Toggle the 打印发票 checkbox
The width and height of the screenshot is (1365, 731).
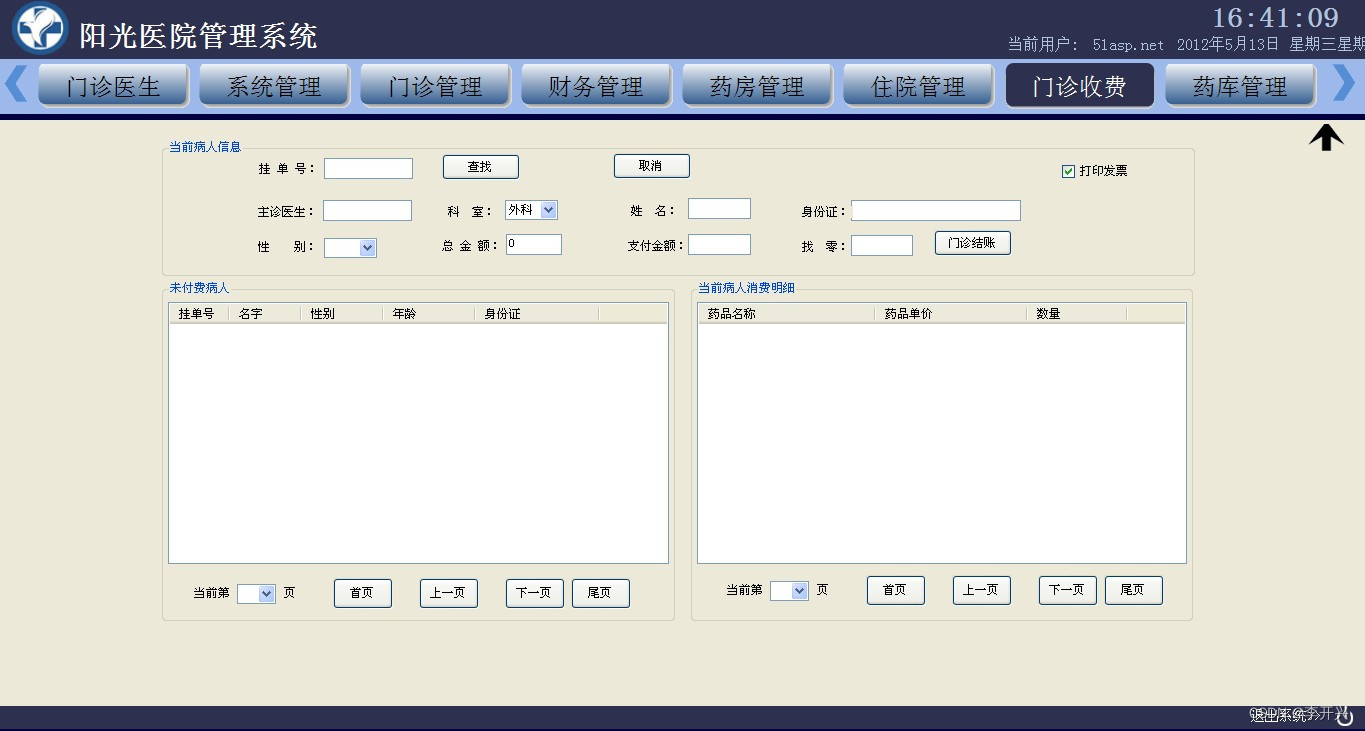click(1068, 171)
